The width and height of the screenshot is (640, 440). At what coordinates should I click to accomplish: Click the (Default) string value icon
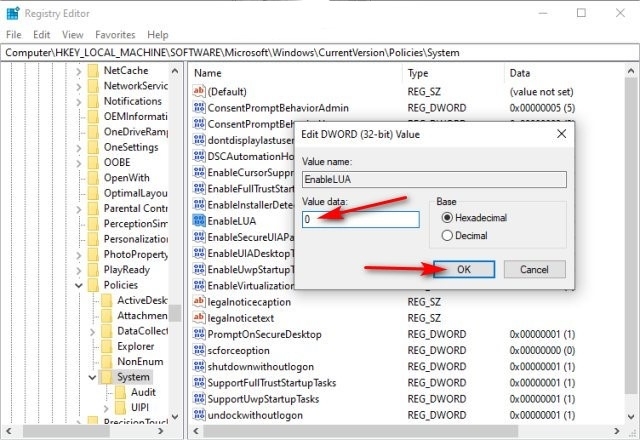198,91
